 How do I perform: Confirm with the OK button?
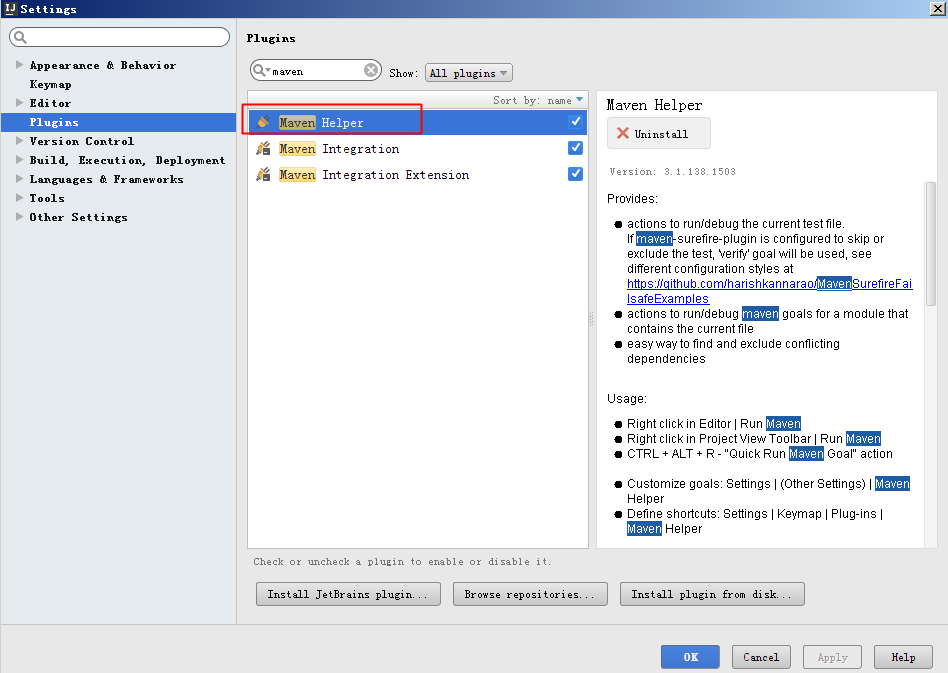pyautogui.click(x=690, y=657)
